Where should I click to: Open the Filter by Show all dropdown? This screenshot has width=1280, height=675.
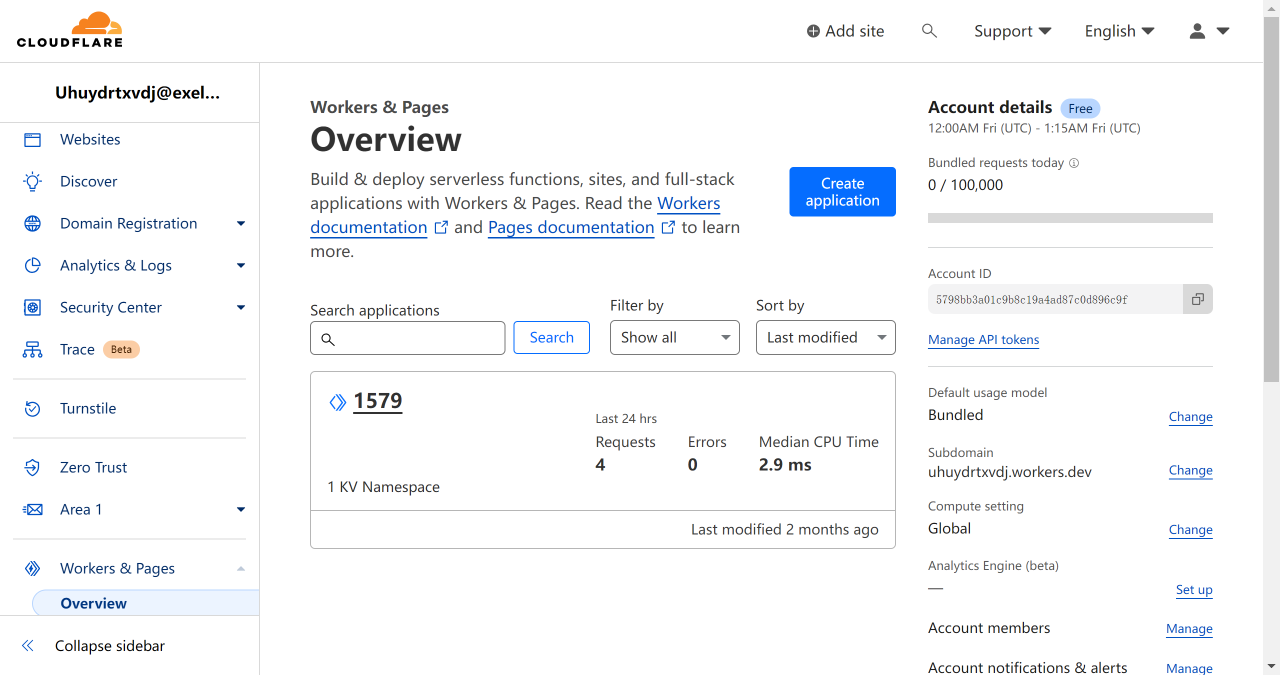point(675,338)
